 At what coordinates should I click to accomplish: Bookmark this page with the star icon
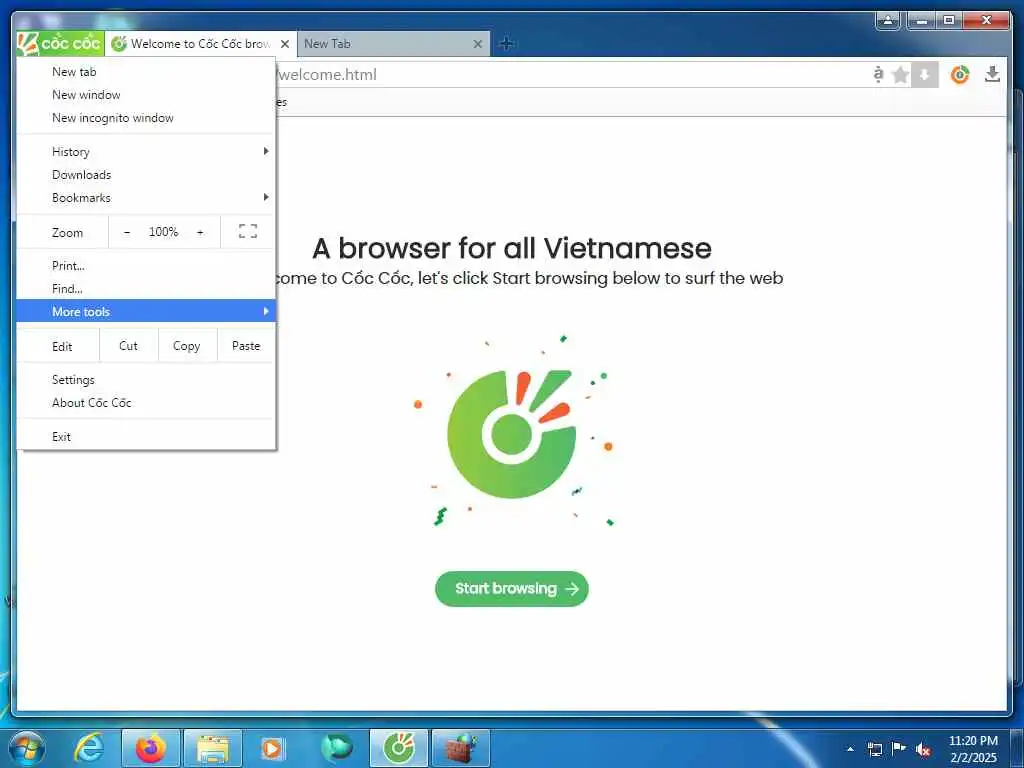[x=901, y=75]
